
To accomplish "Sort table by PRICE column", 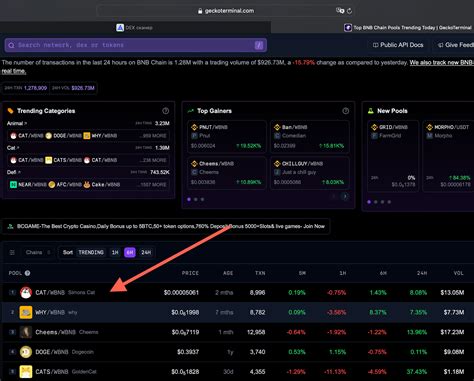I will (x=190, y=273).
